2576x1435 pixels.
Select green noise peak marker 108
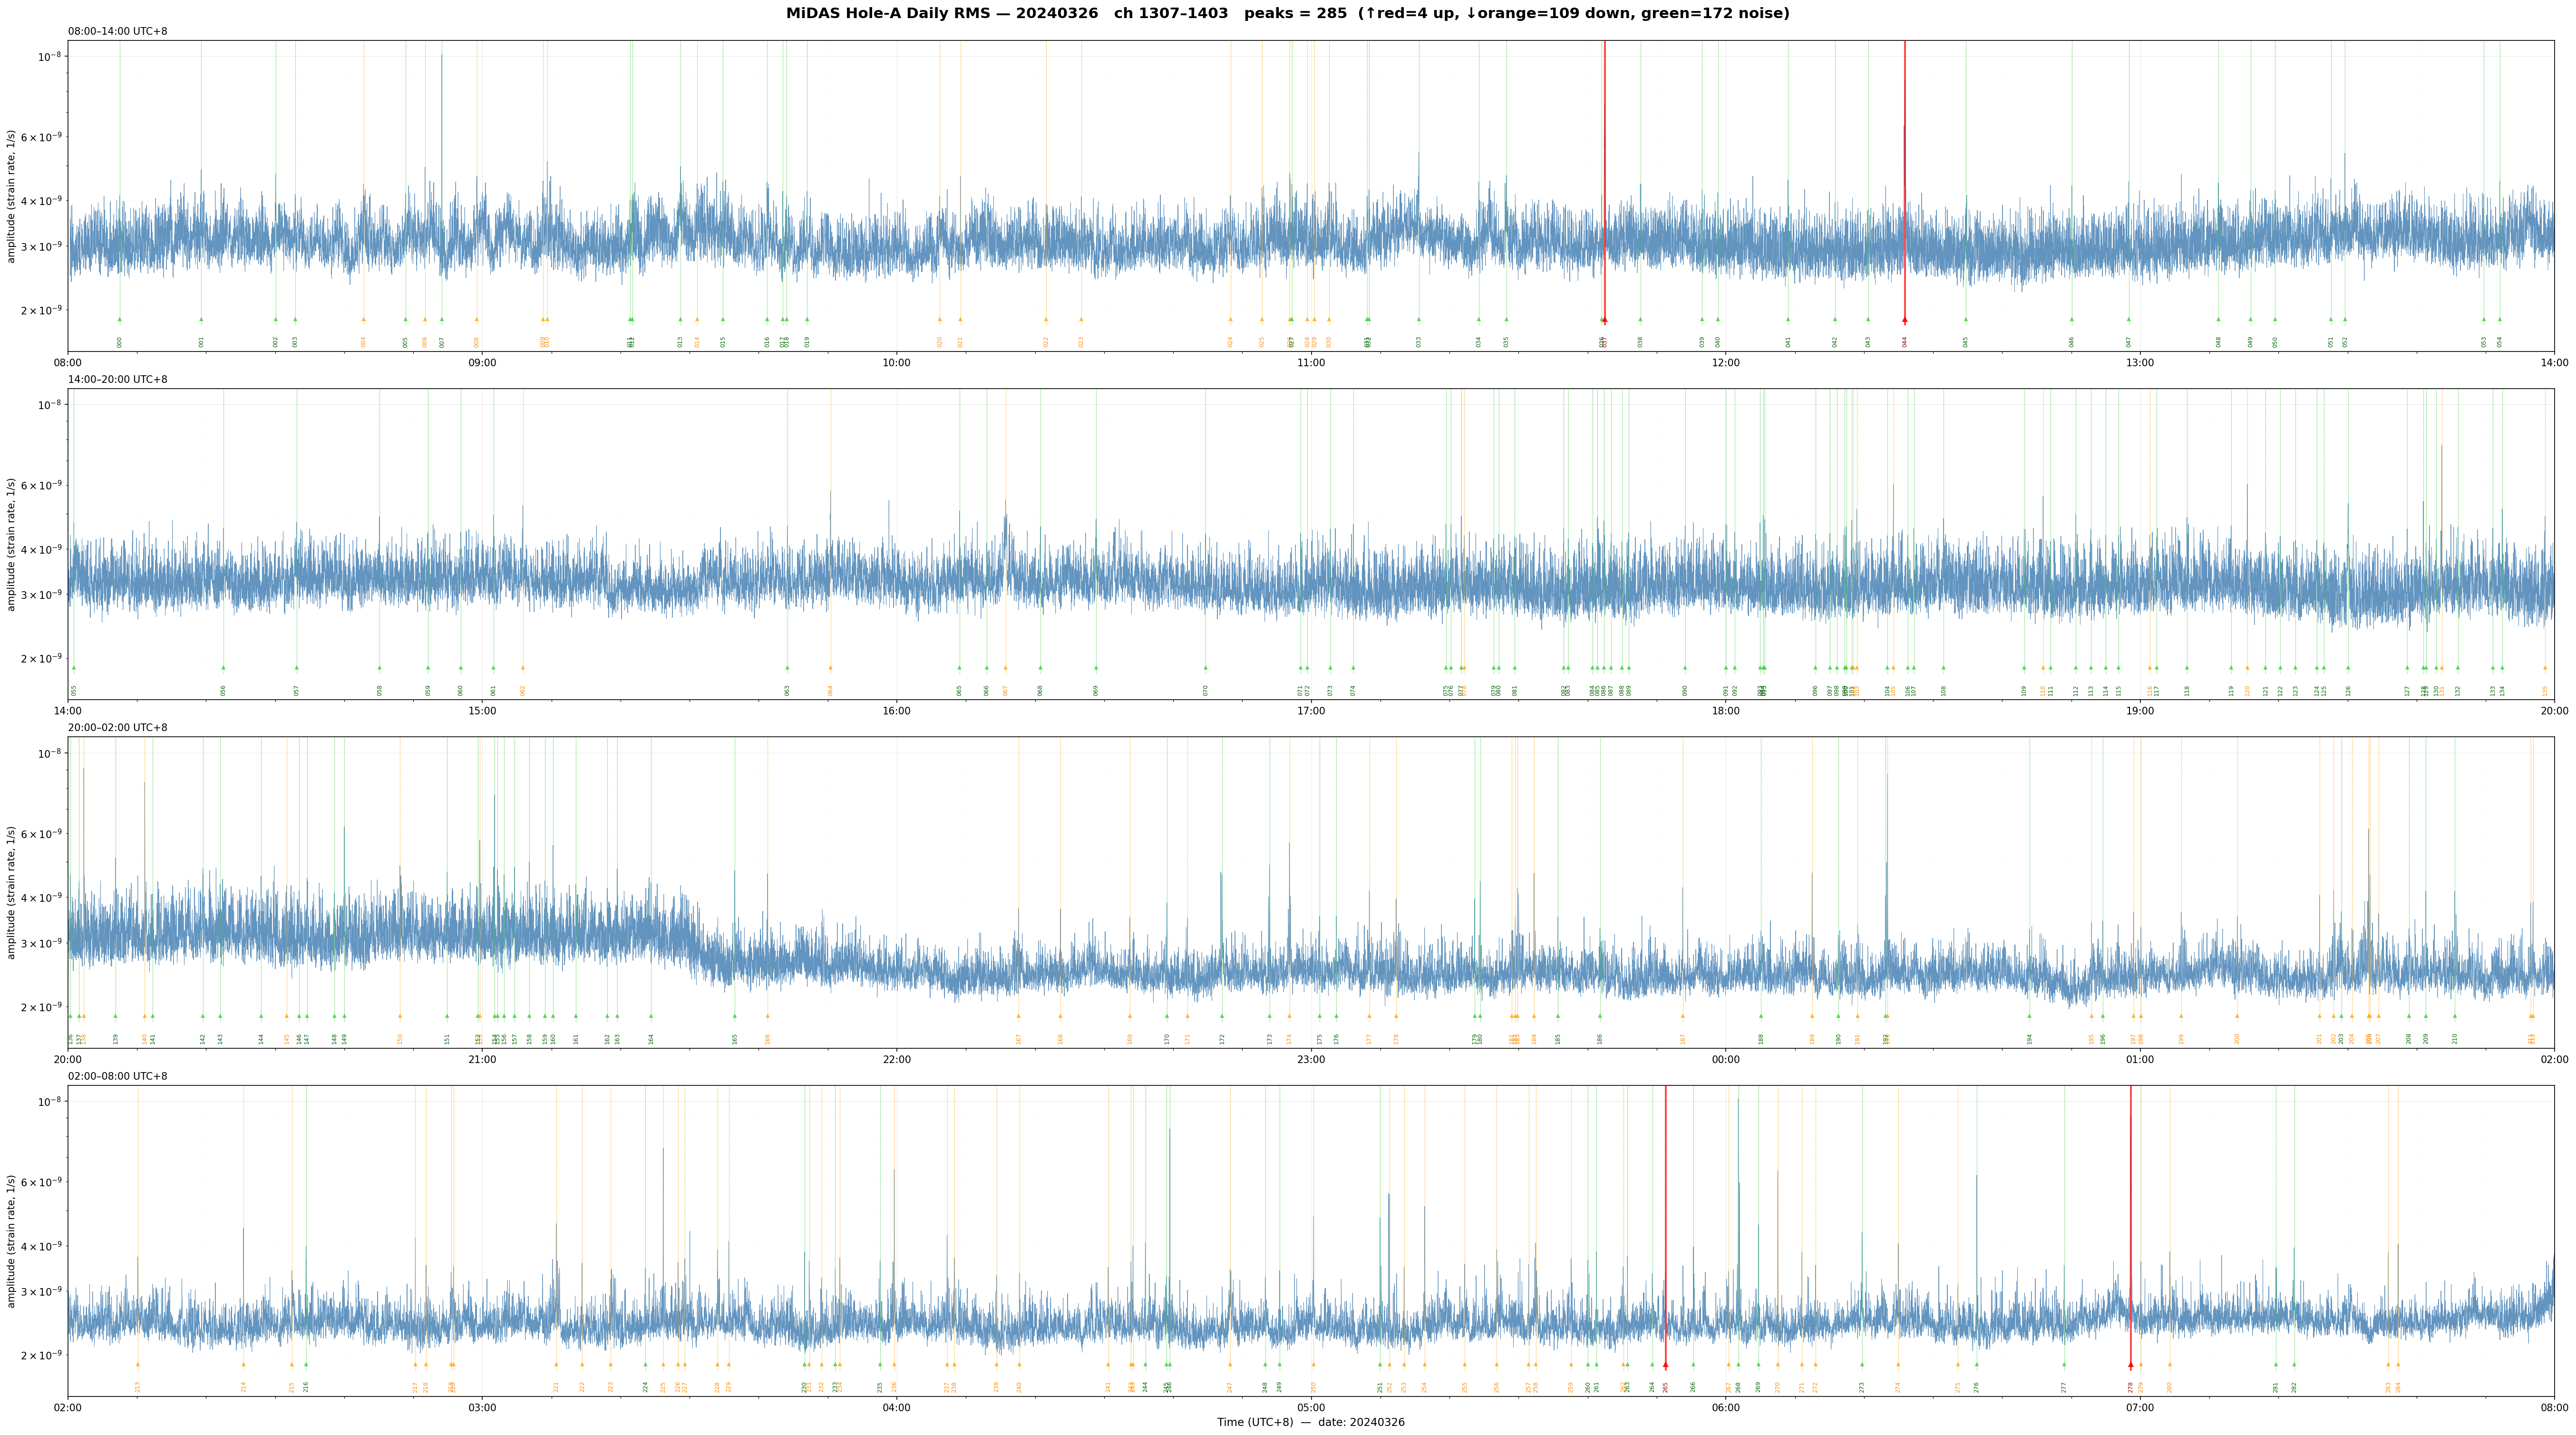(x=1943, y=668)
